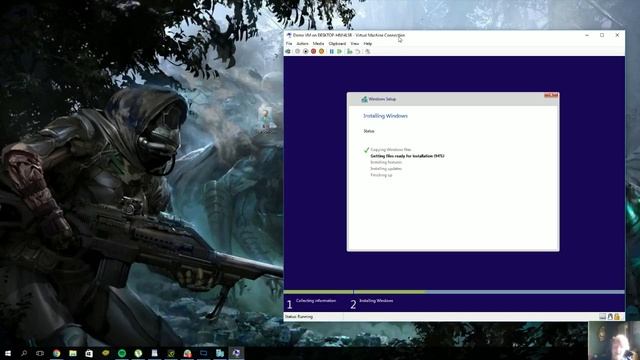Image resolution: width=640 pixels, height=360 pixels.
Task: Open the Windows Start menu
Action: pyautogui.click(x=8, y=353)
